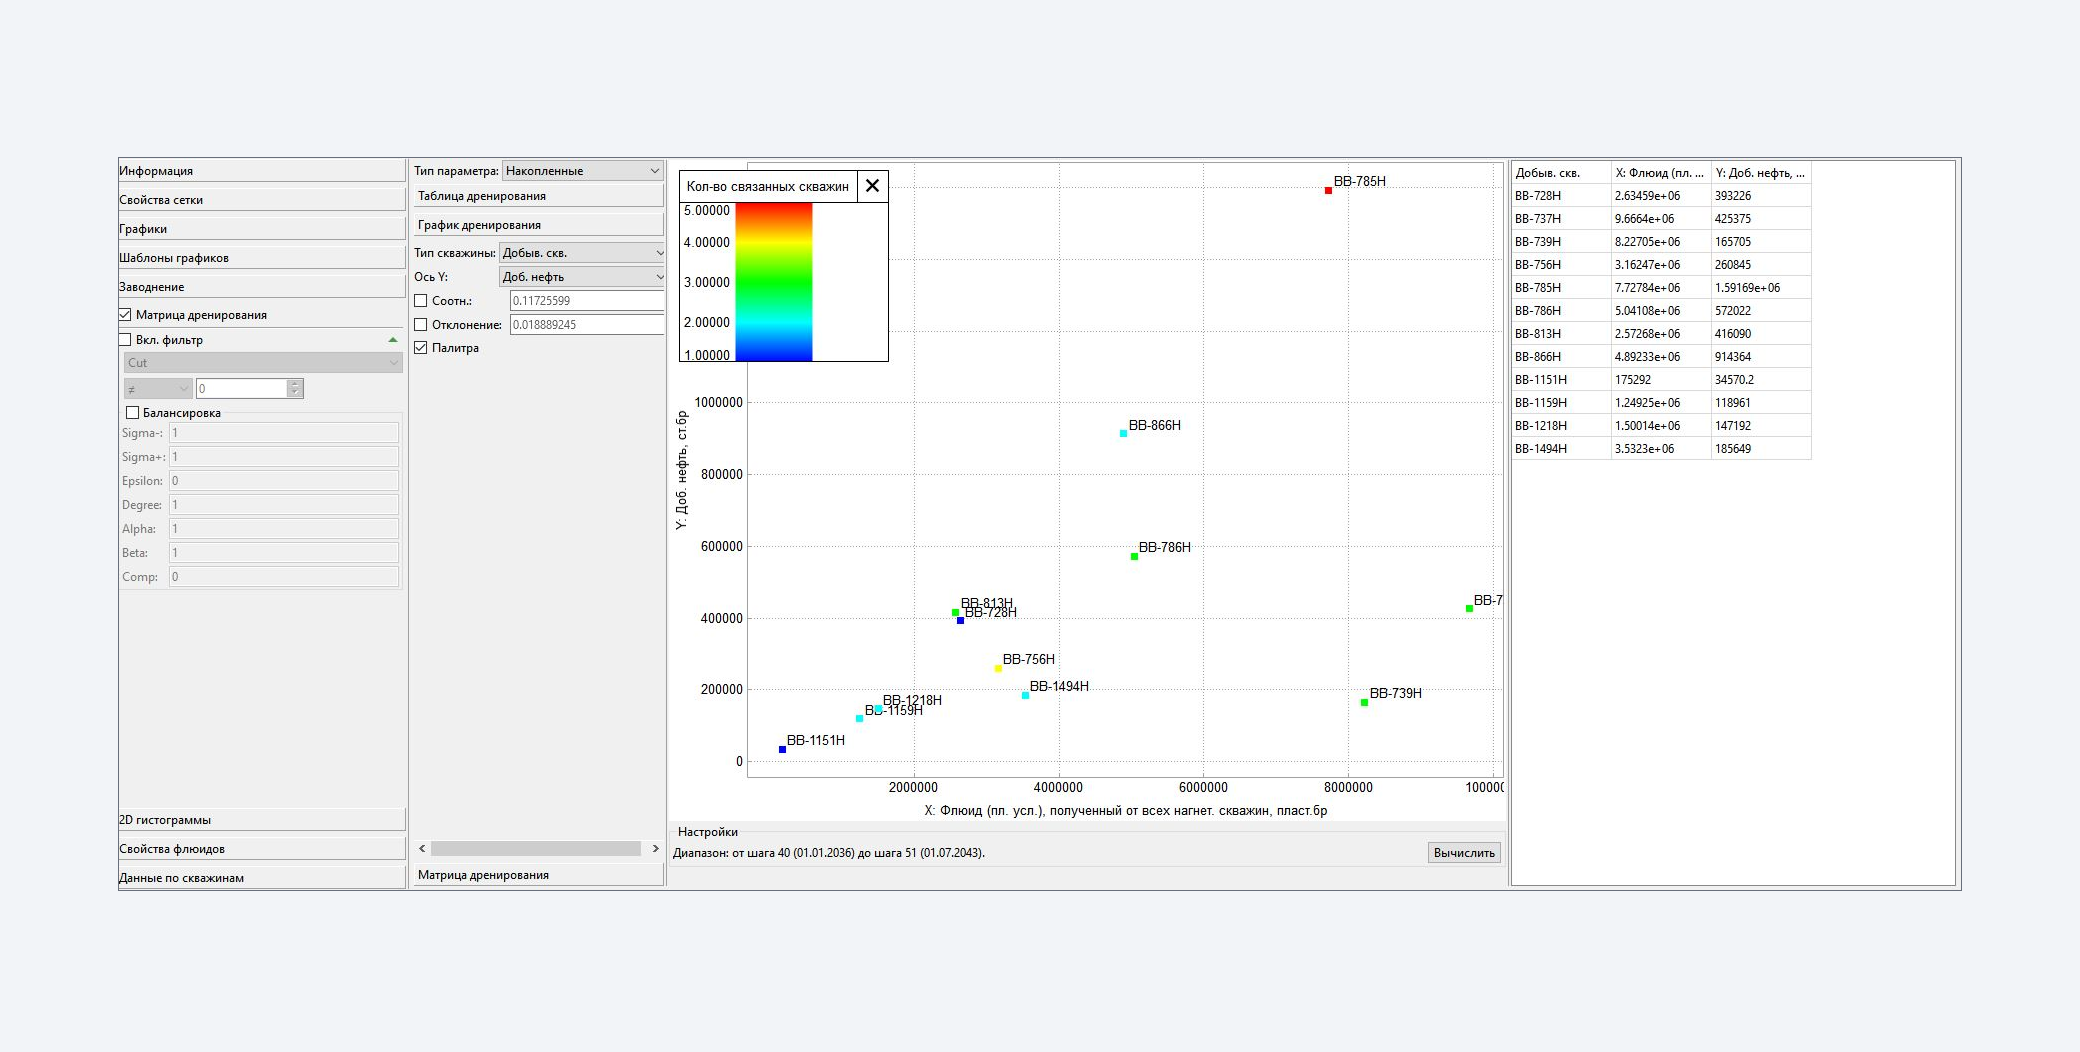2080x1052 pixels.
Task: Open the Ось Y dropdown
Action: pyautogui.click(x=581, y=277)
